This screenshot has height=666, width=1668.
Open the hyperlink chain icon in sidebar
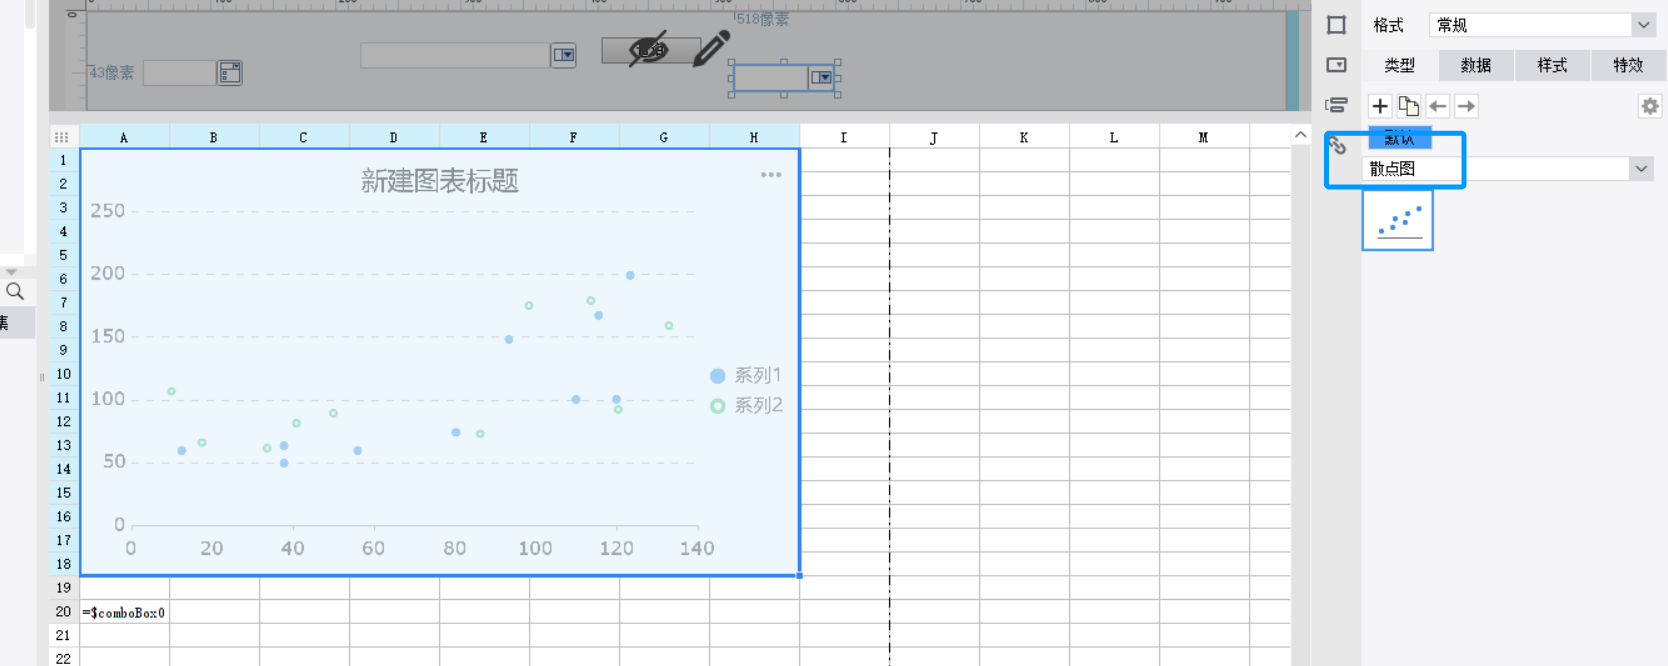click(1337, 146)
